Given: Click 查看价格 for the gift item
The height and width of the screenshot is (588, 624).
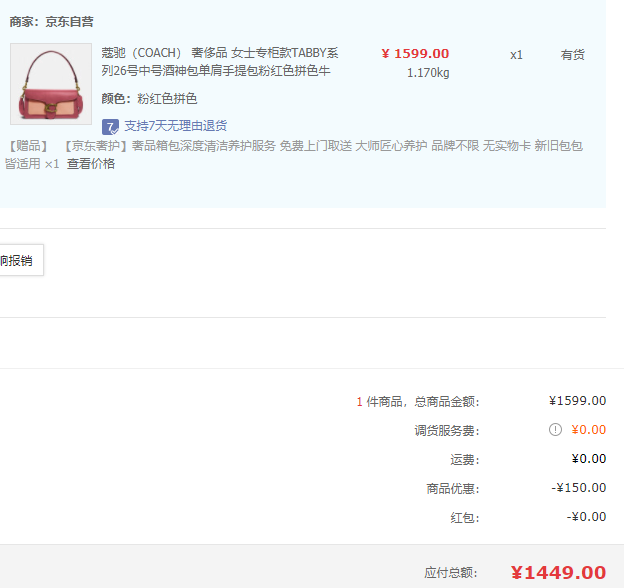Looking at the screenshot, I should point(91,164).
